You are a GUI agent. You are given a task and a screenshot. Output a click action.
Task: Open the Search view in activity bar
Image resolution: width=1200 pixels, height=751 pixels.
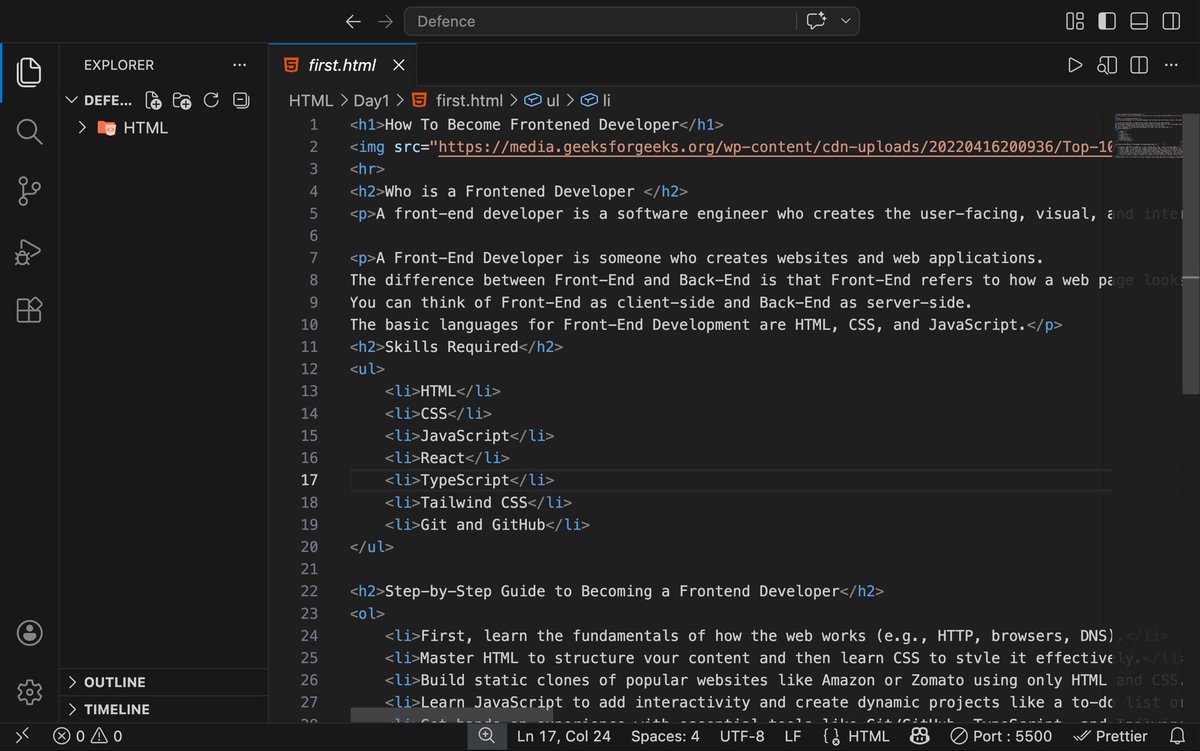(30, 131)
